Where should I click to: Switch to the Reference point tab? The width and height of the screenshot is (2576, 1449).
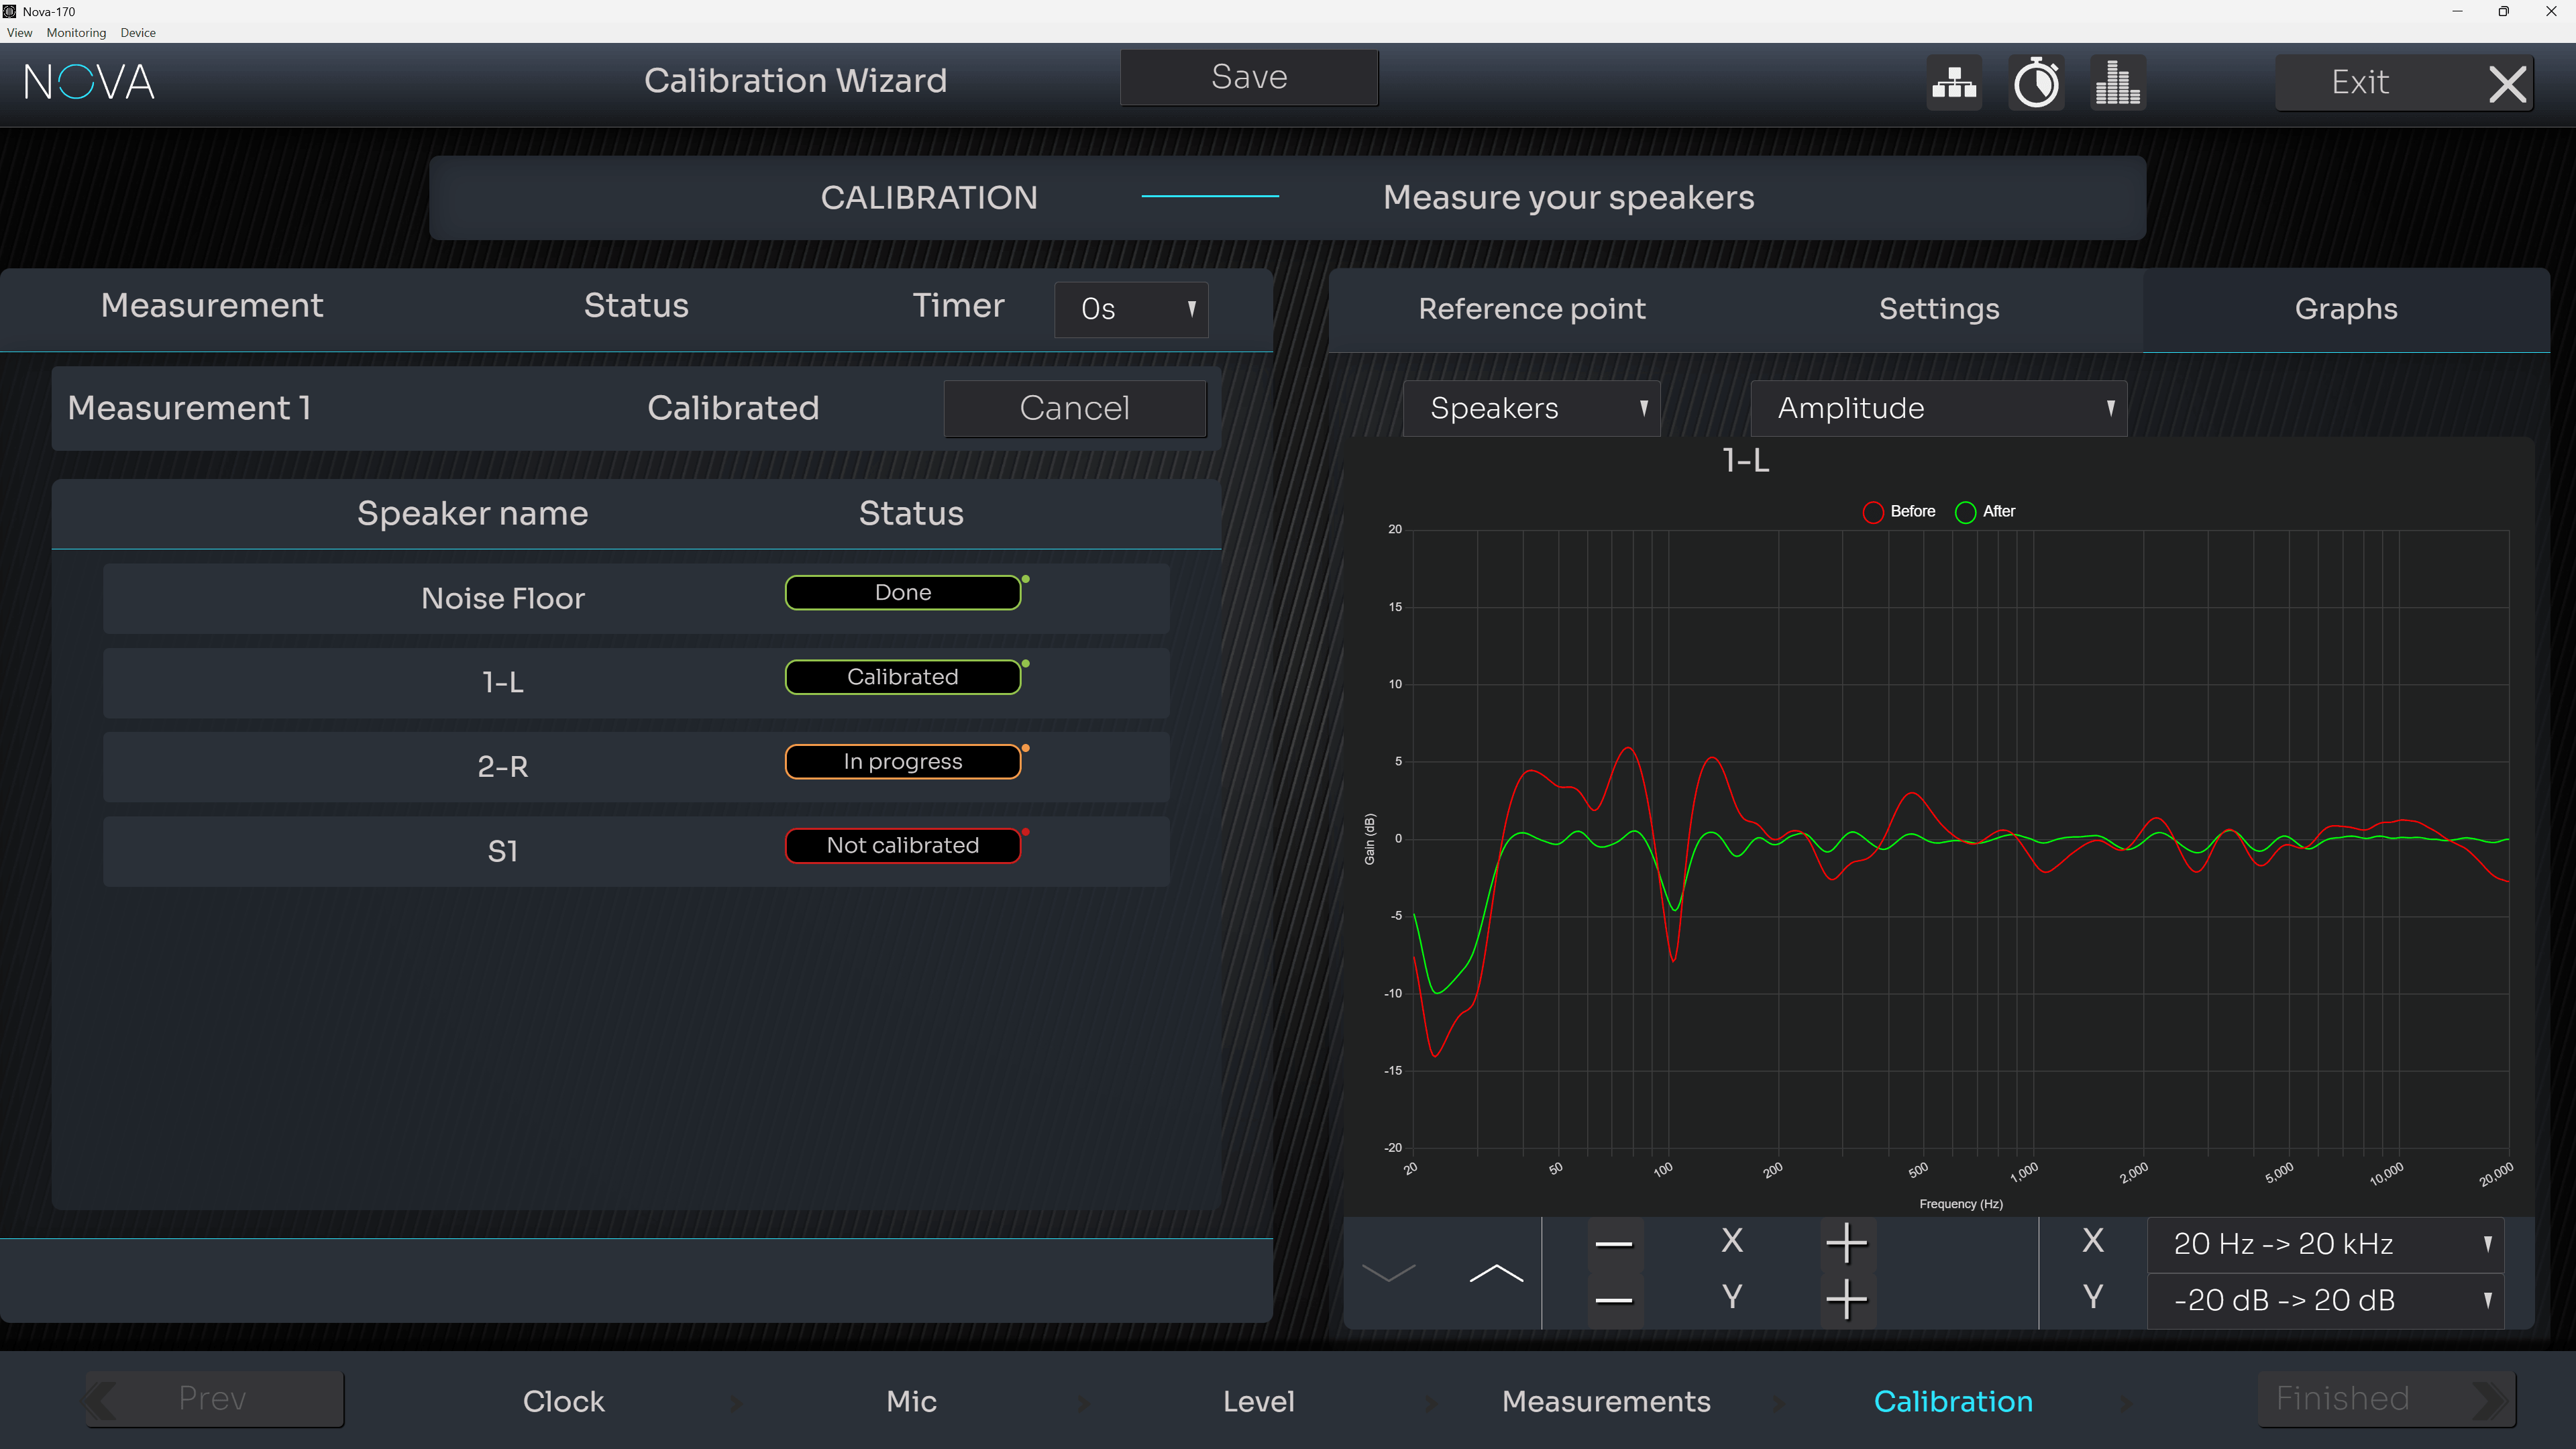coord(1531,309)
